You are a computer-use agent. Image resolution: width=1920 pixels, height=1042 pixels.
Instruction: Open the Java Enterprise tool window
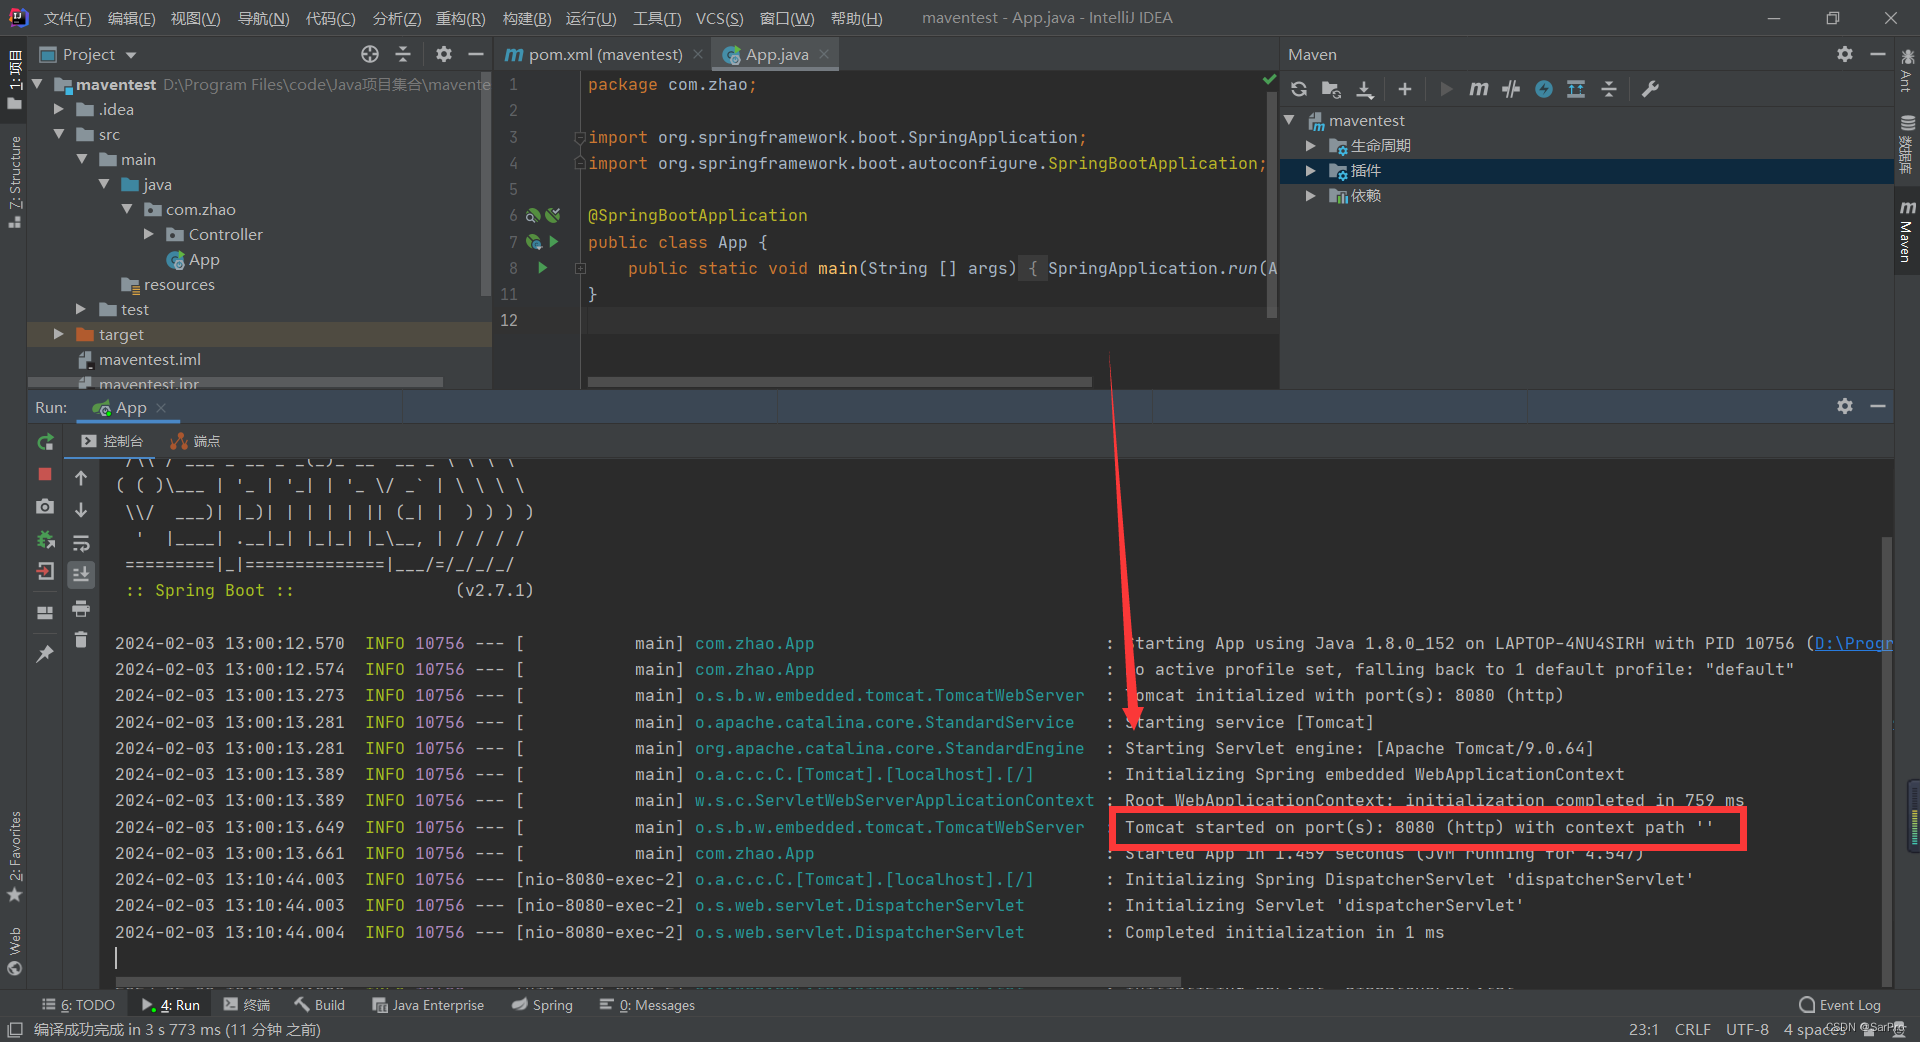pyautogui.click(x=428, y=1005)
